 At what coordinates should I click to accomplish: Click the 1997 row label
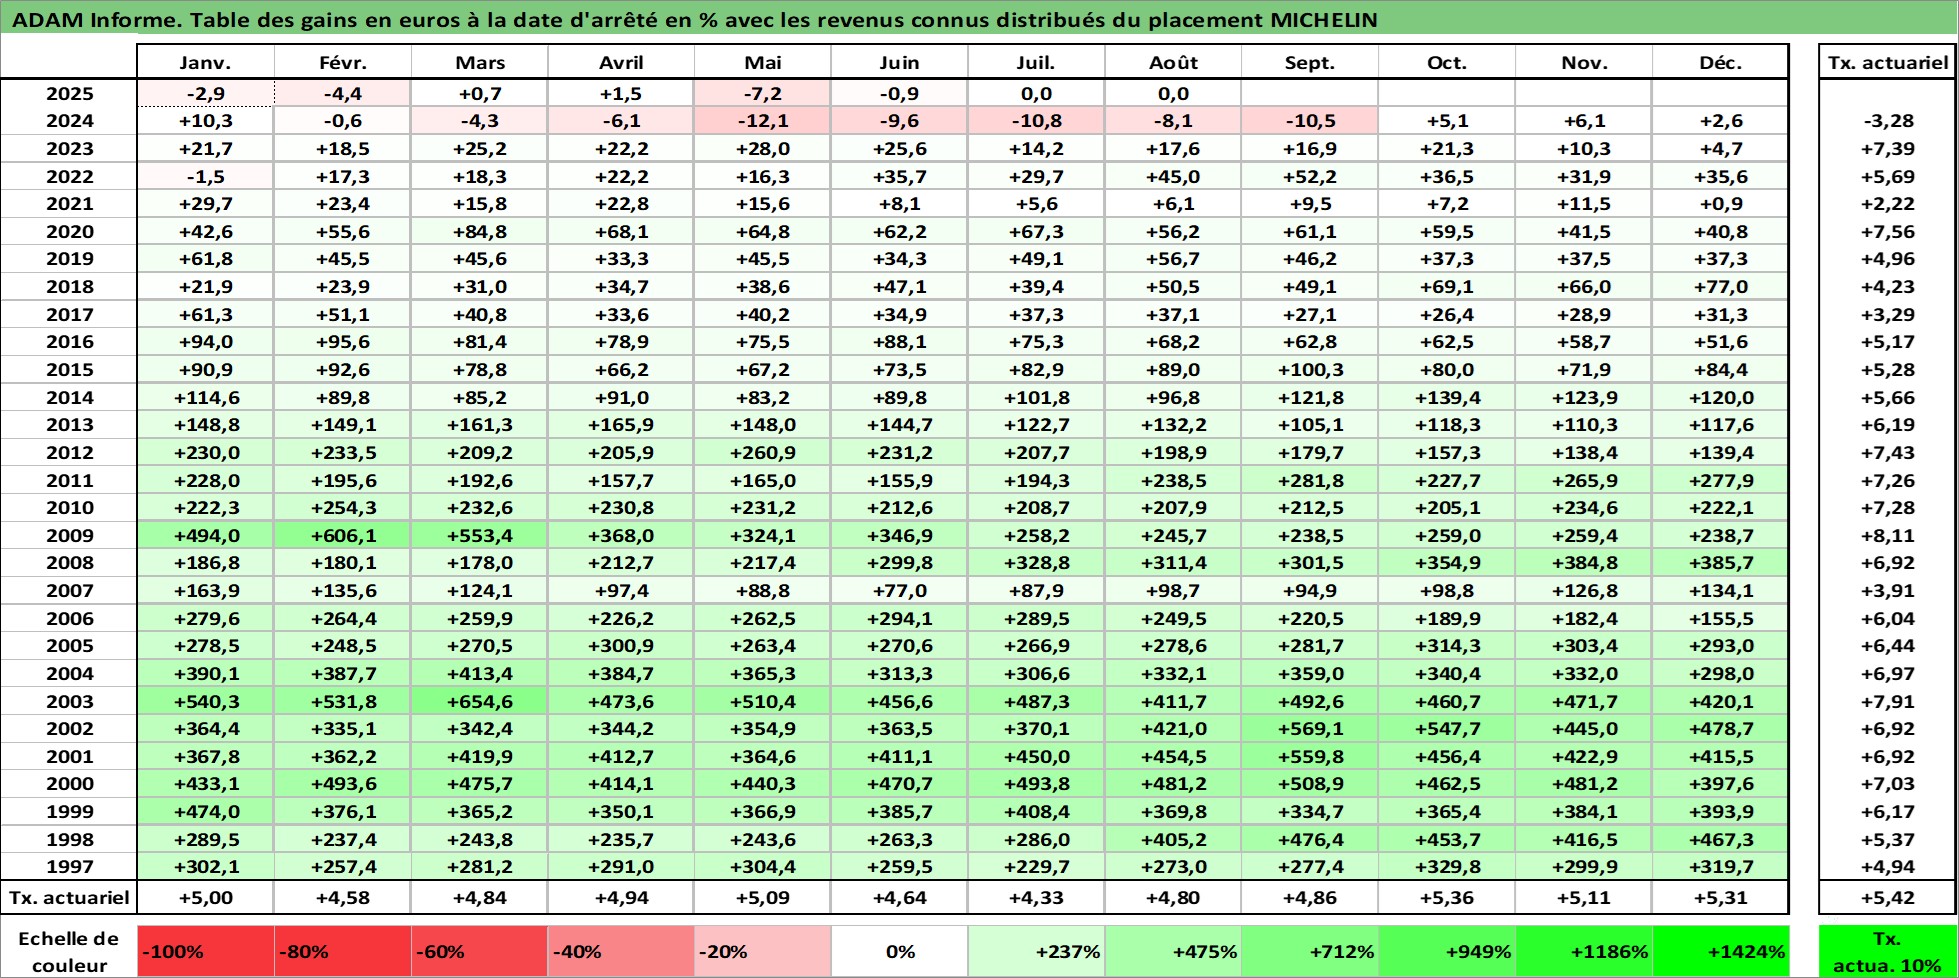click(69, 867)
